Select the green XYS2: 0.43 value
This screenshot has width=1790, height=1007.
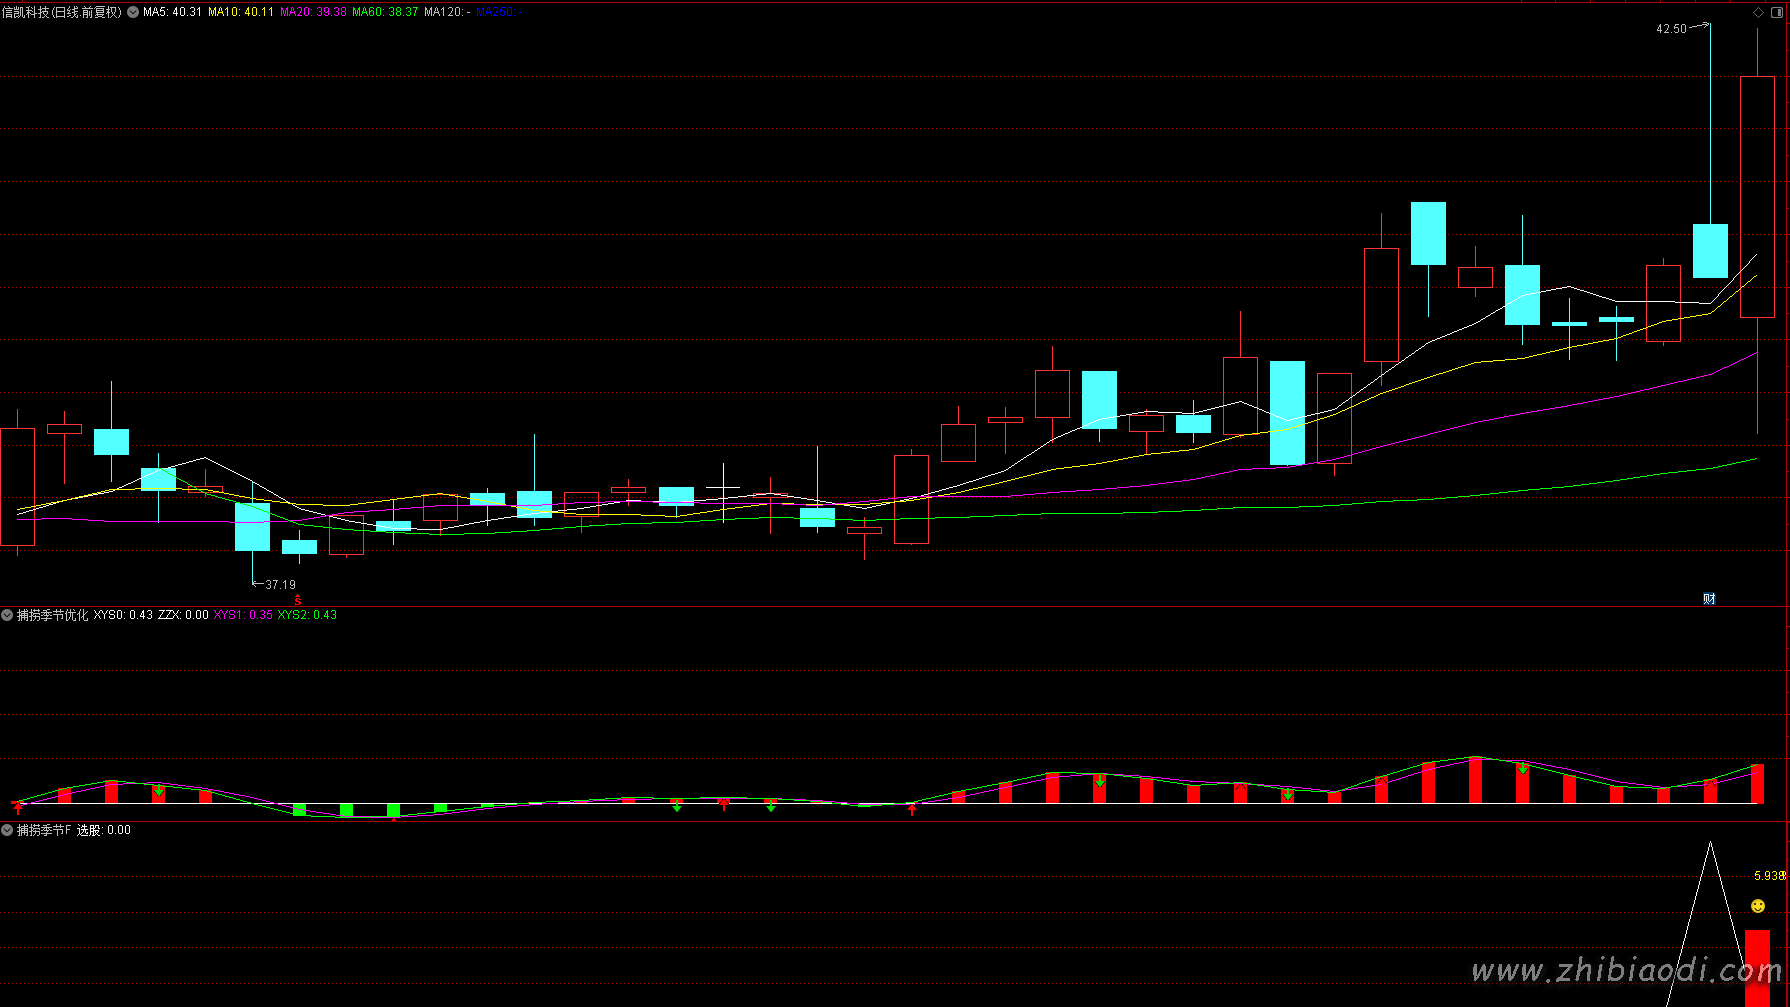[x=307, y=615]
